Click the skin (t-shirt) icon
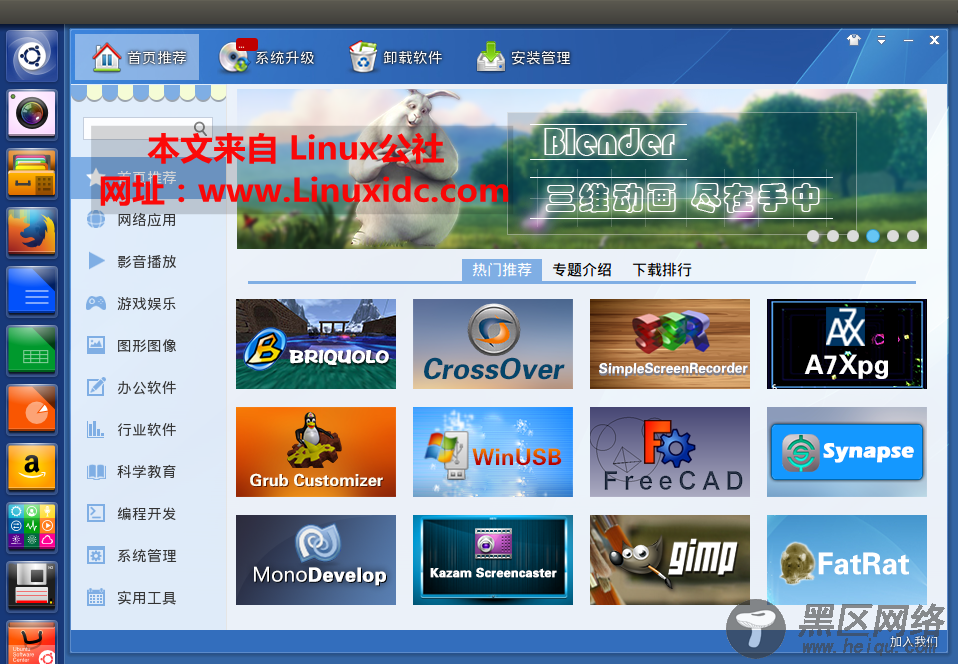This screenshot has width=958, height=664. pyautogui.click(x=854, y=40)
